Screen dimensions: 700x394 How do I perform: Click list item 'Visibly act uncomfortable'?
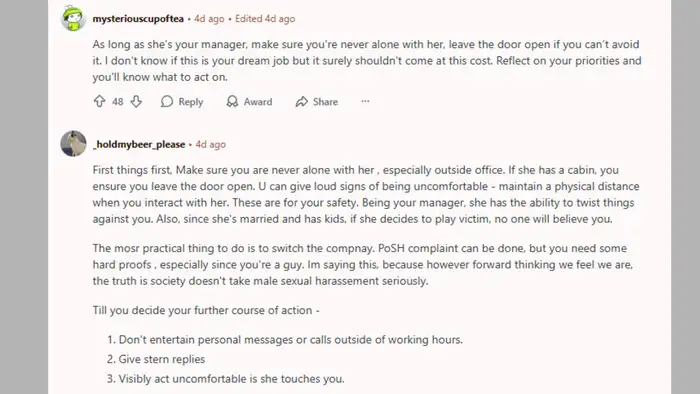(225, 379)
